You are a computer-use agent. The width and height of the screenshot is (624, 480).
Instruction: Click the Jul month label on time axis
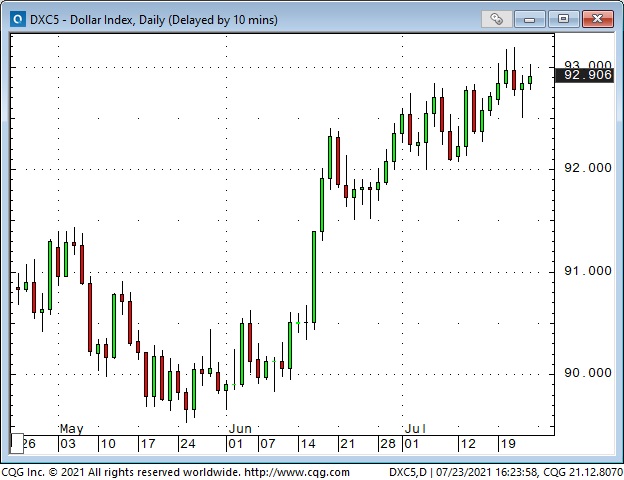(415, 429)
